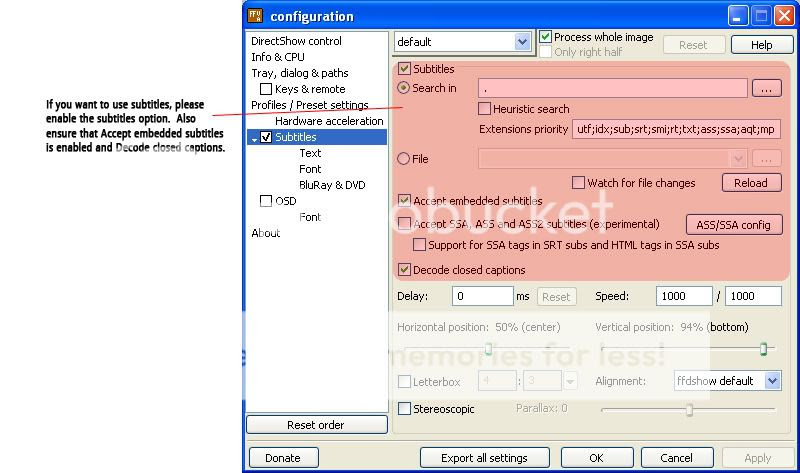Click the Donate button
This screenshot has width=800, height=473.
[x=283, y=458]
